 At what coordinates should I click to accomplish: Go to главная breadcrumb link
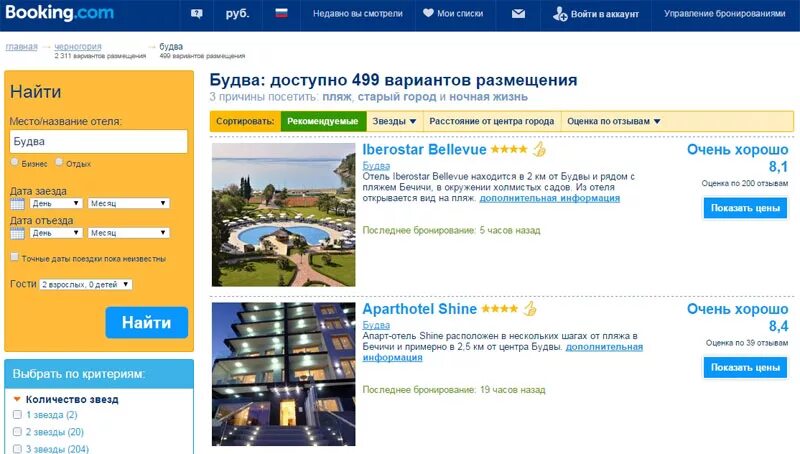21,46
